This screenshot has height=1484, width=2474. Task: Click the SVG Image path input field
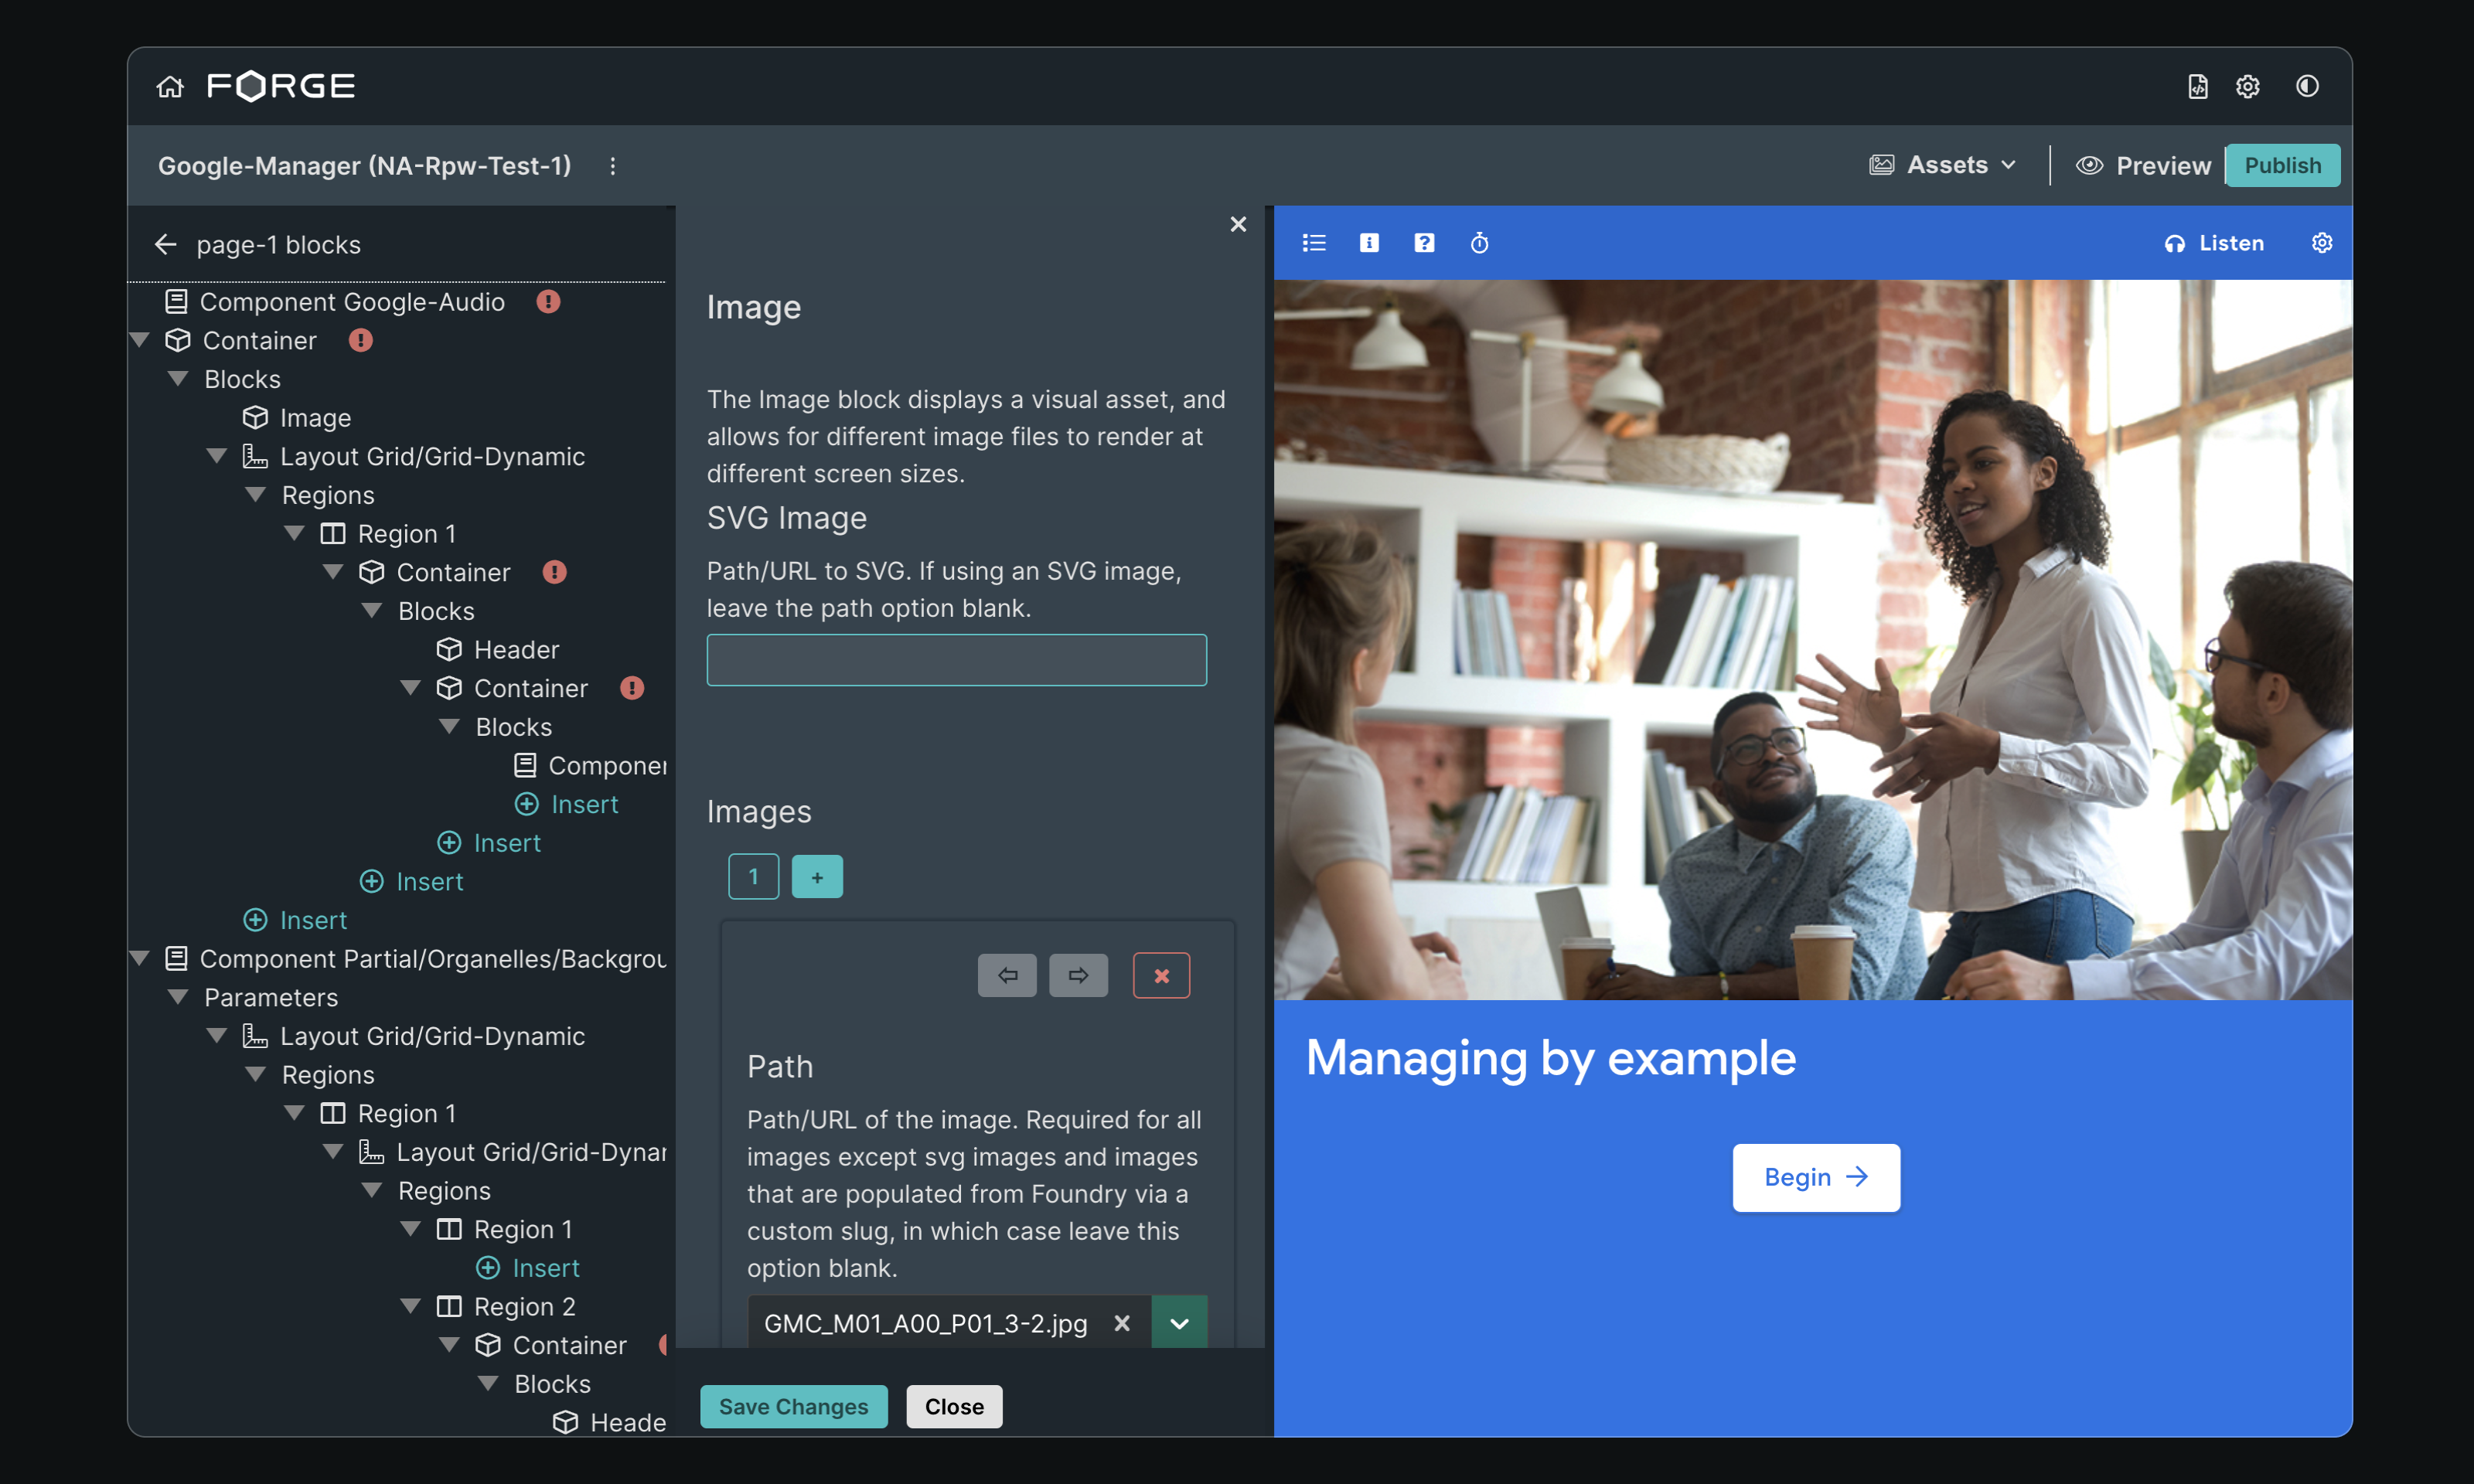(956, 660)
